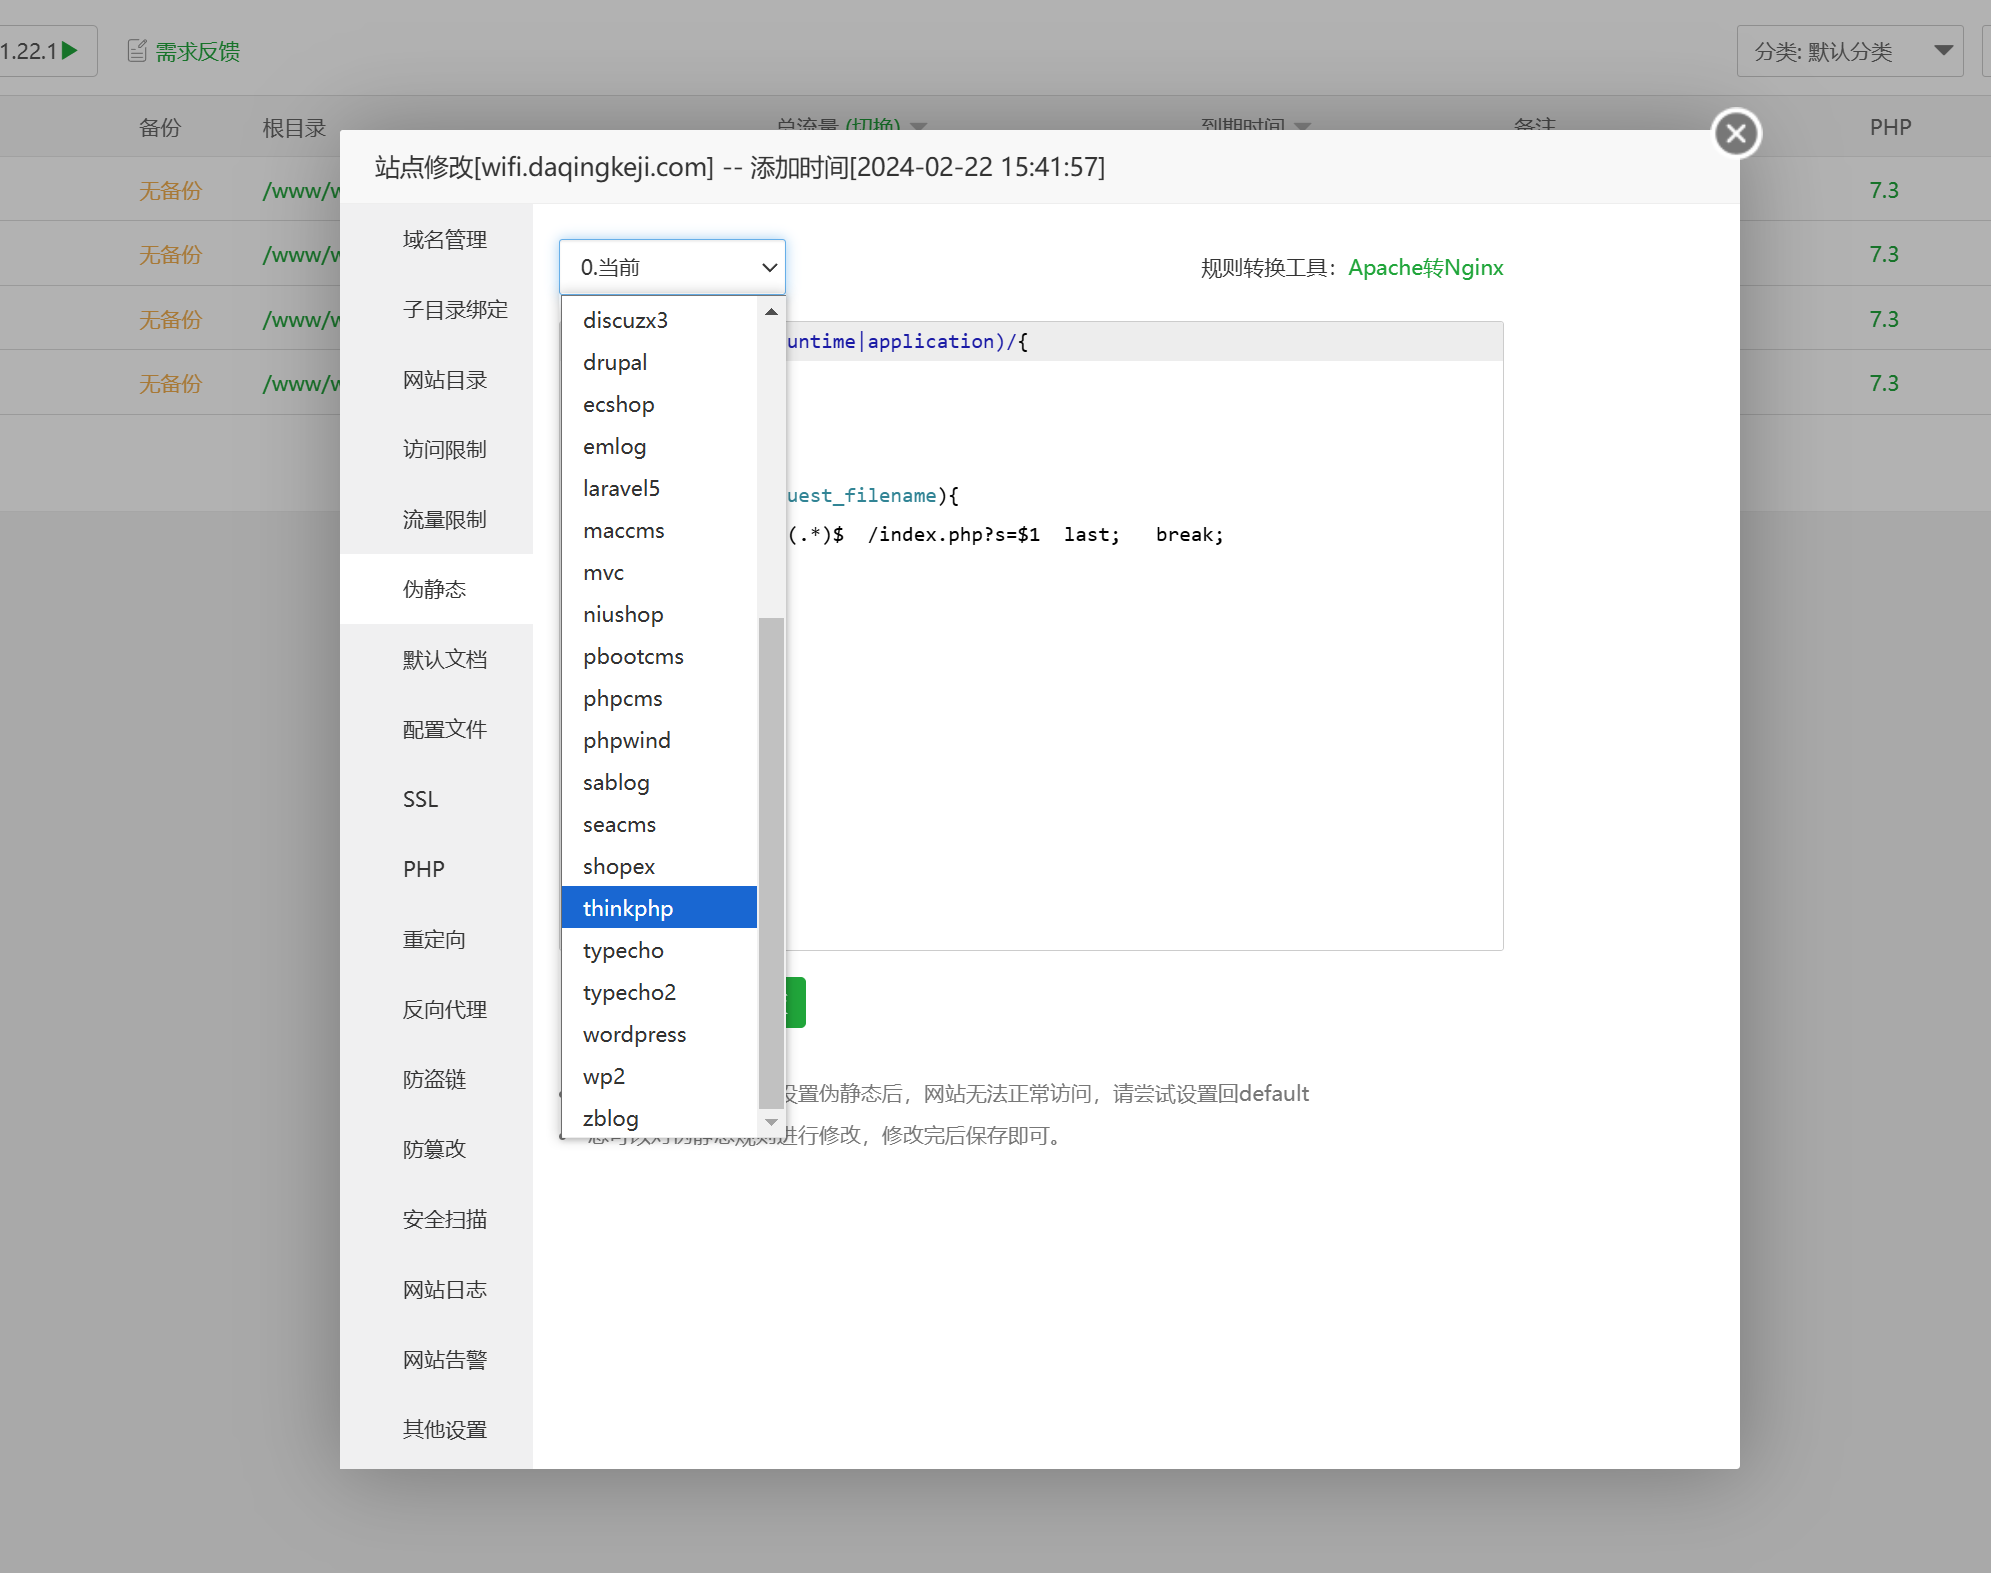
Task: Choose pbootcms from the dropdown list
Action: pos(659,656)
